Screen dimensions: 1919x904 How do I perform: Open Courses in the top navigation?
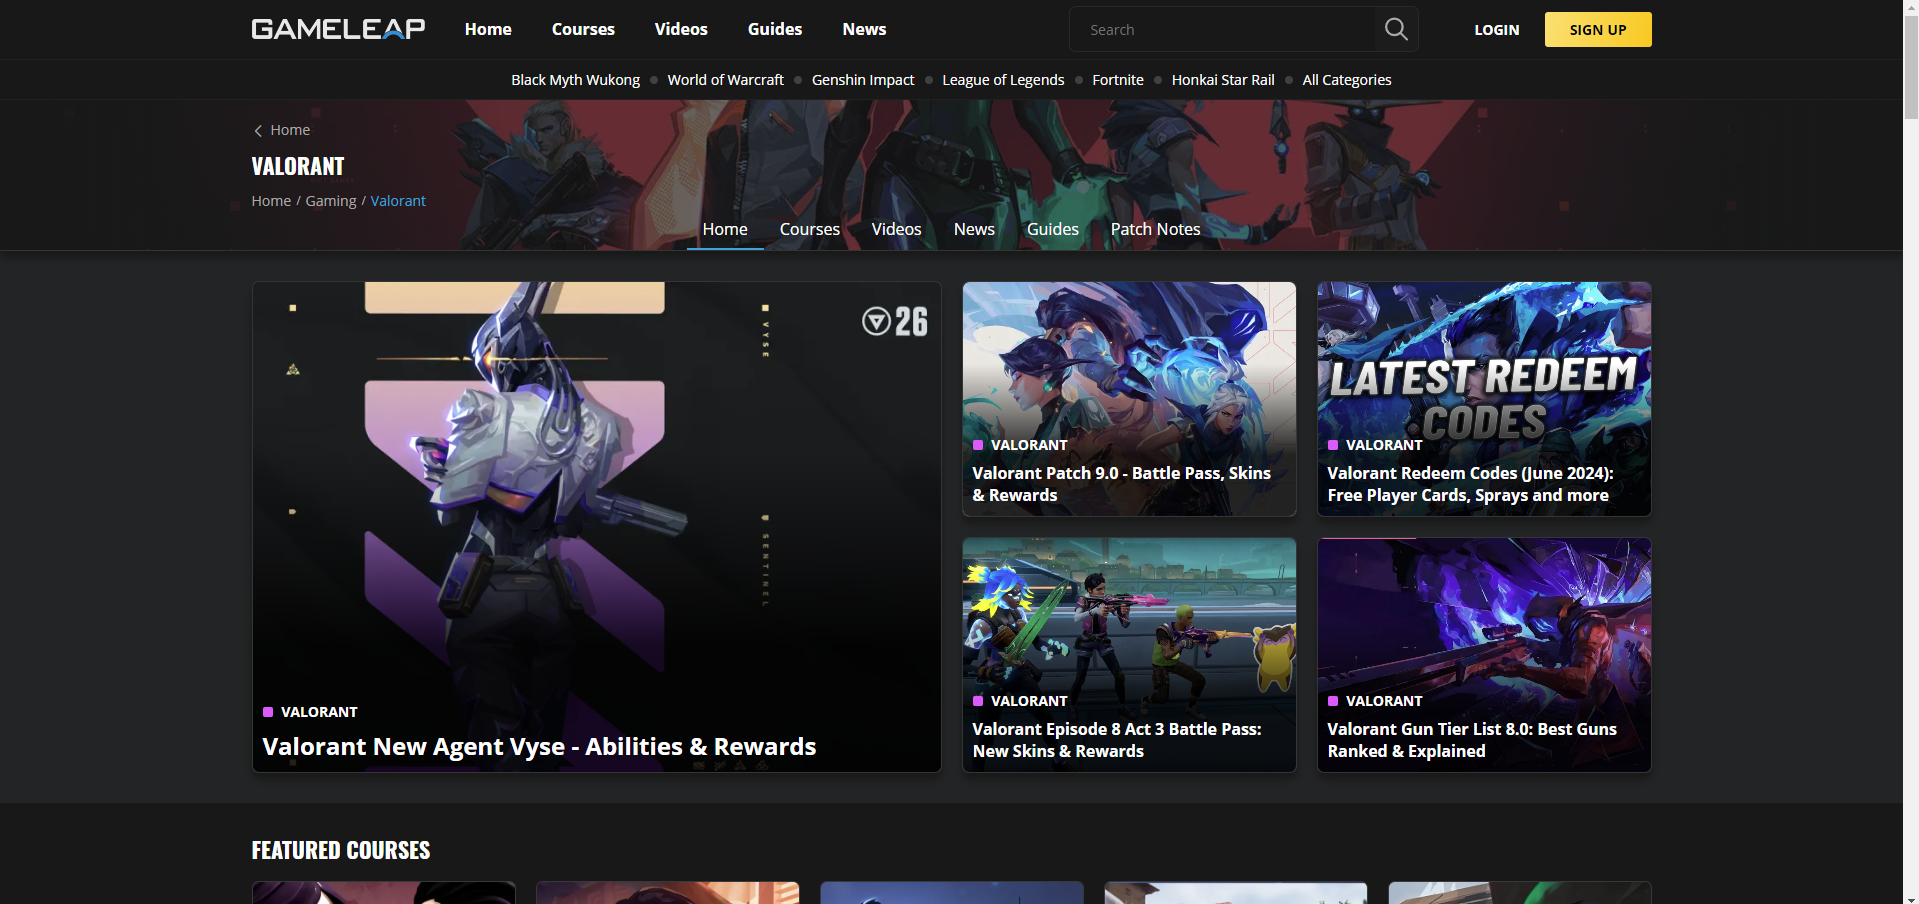pos(583,29)
